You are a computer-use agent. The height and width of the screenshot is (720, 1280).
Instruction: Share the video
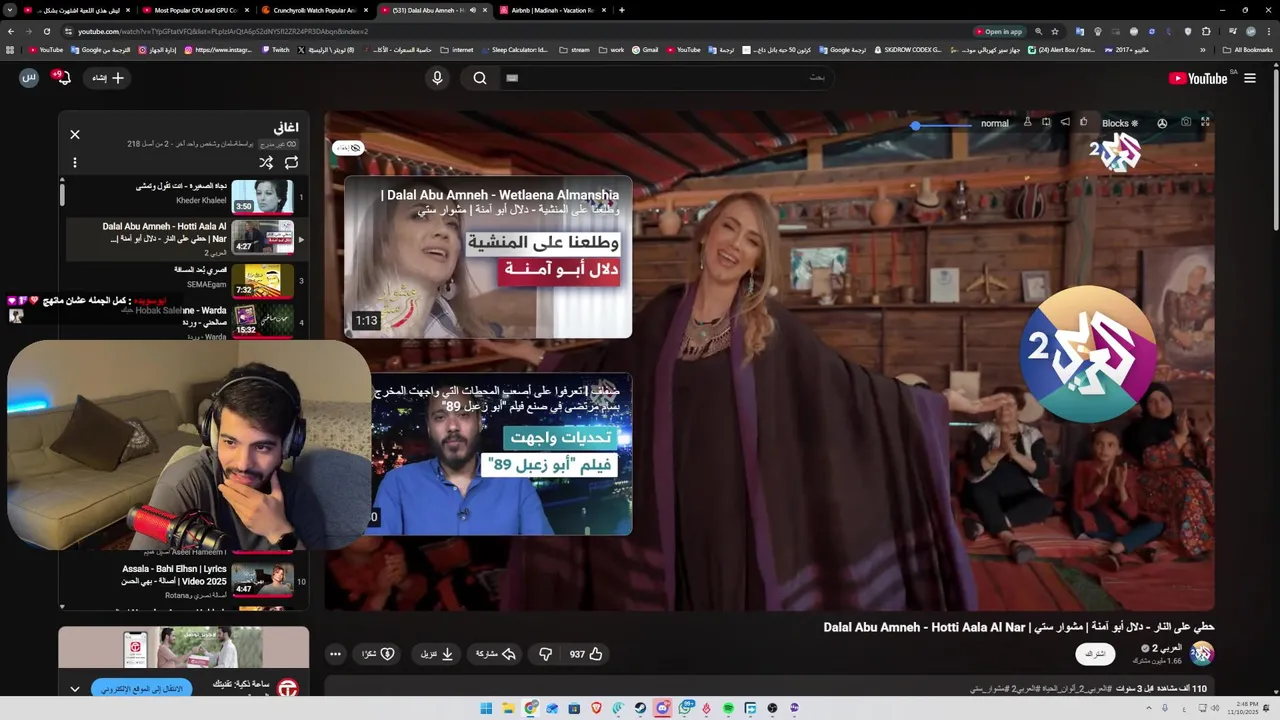click(495, 654)
